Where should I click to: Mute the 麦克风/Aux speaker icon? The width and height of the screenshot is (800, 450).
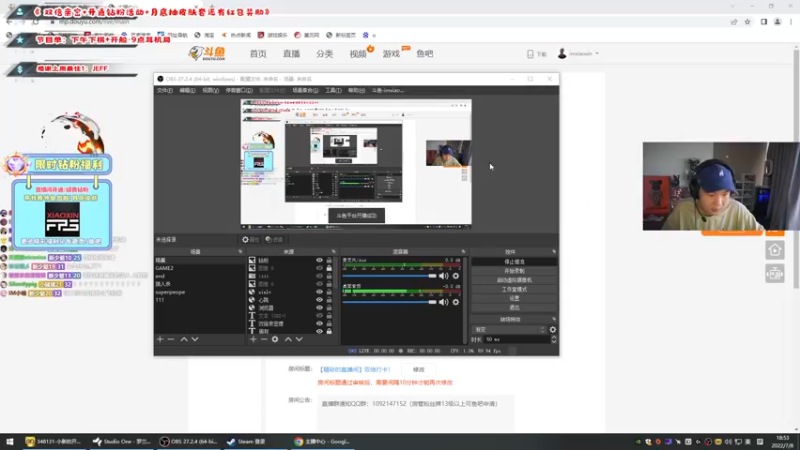tap(443, 276)
